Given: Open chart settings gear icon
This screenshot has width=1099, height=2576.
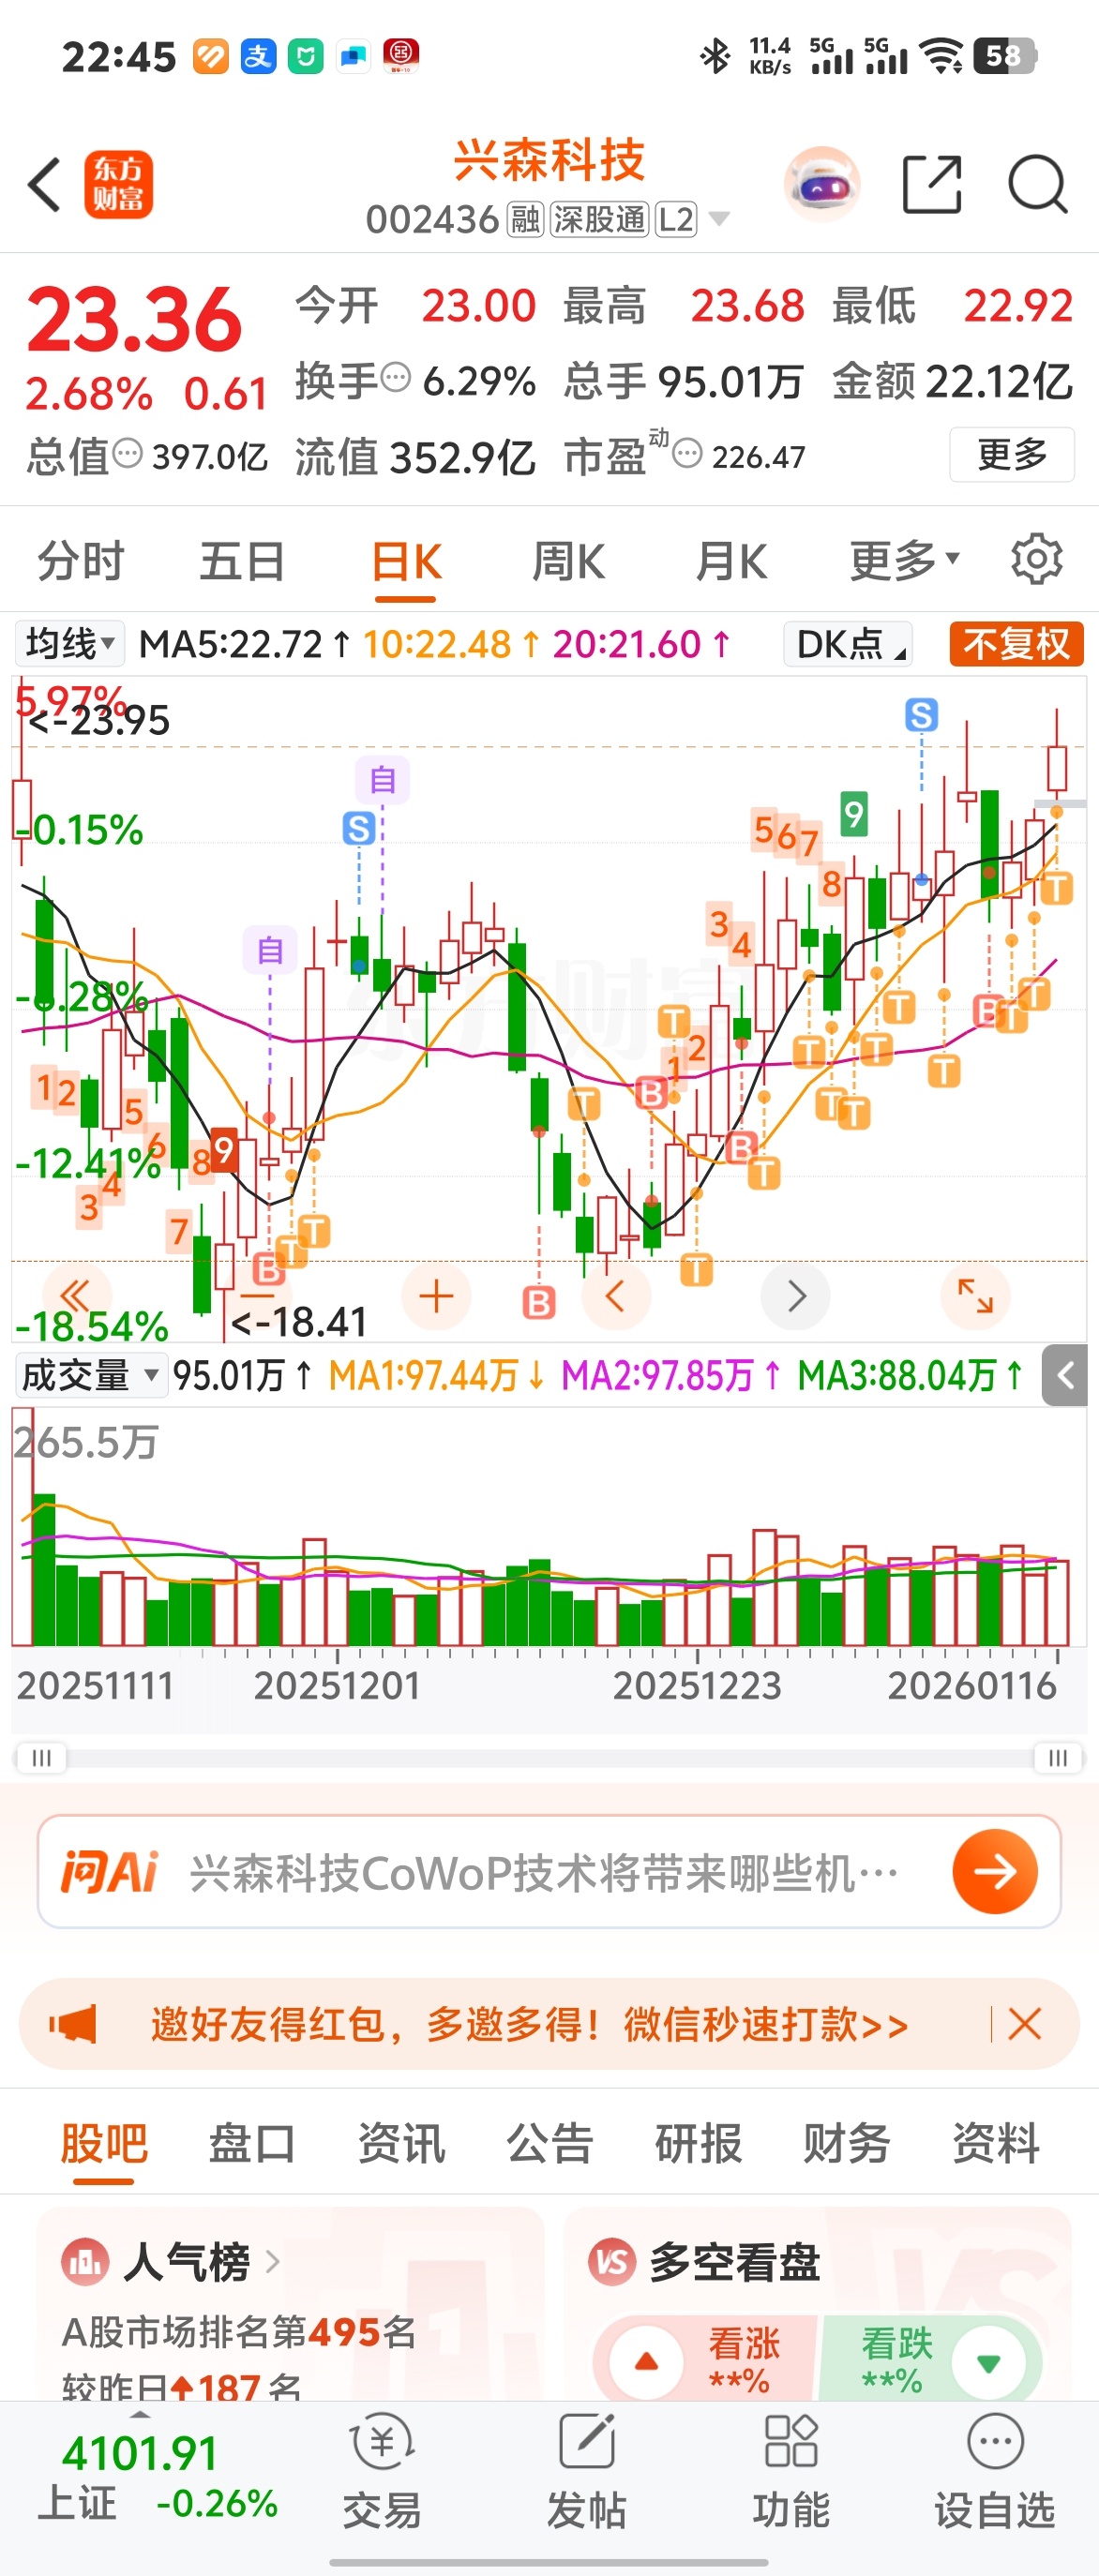Looking at the screenshot, I should [1036, 559].
